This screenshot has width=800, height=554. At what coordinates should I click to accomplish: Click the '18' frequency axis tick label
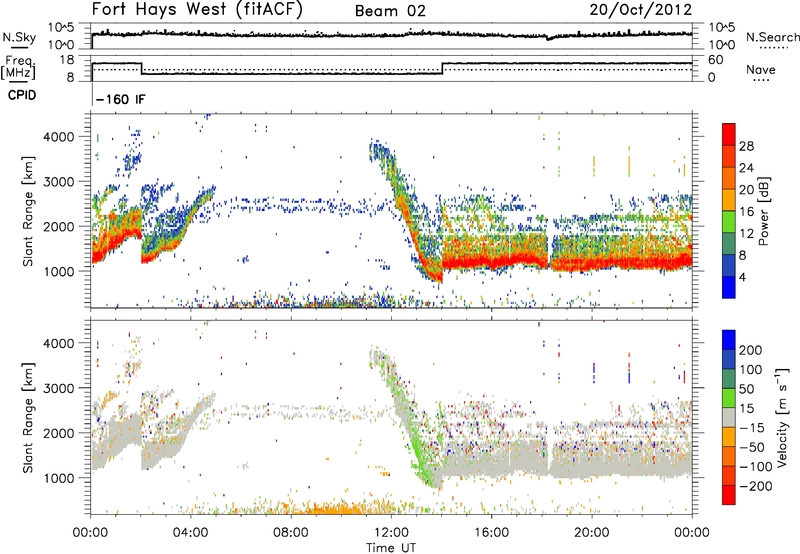66,60
